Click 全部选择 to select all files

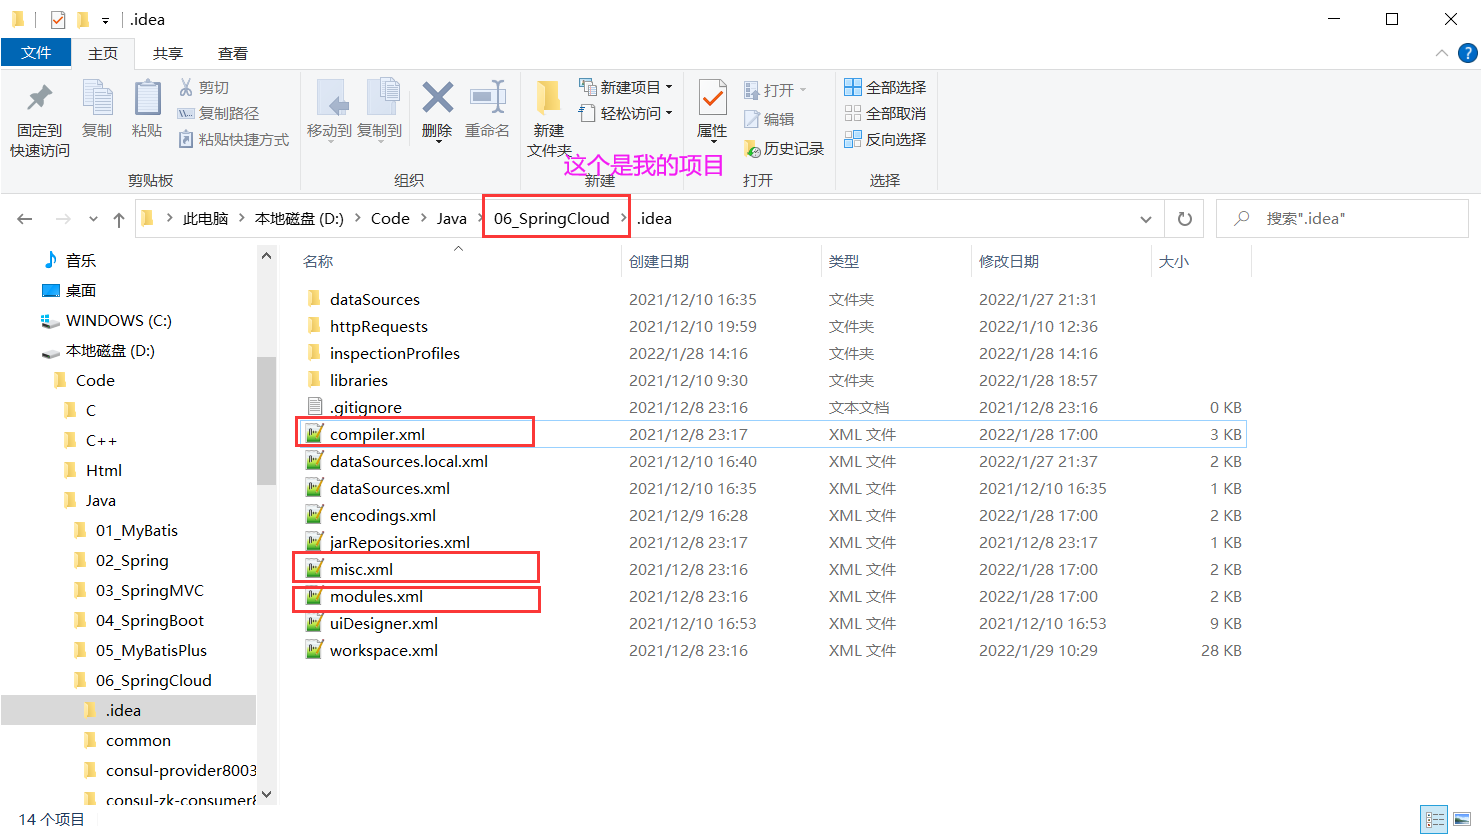(888, 87)
